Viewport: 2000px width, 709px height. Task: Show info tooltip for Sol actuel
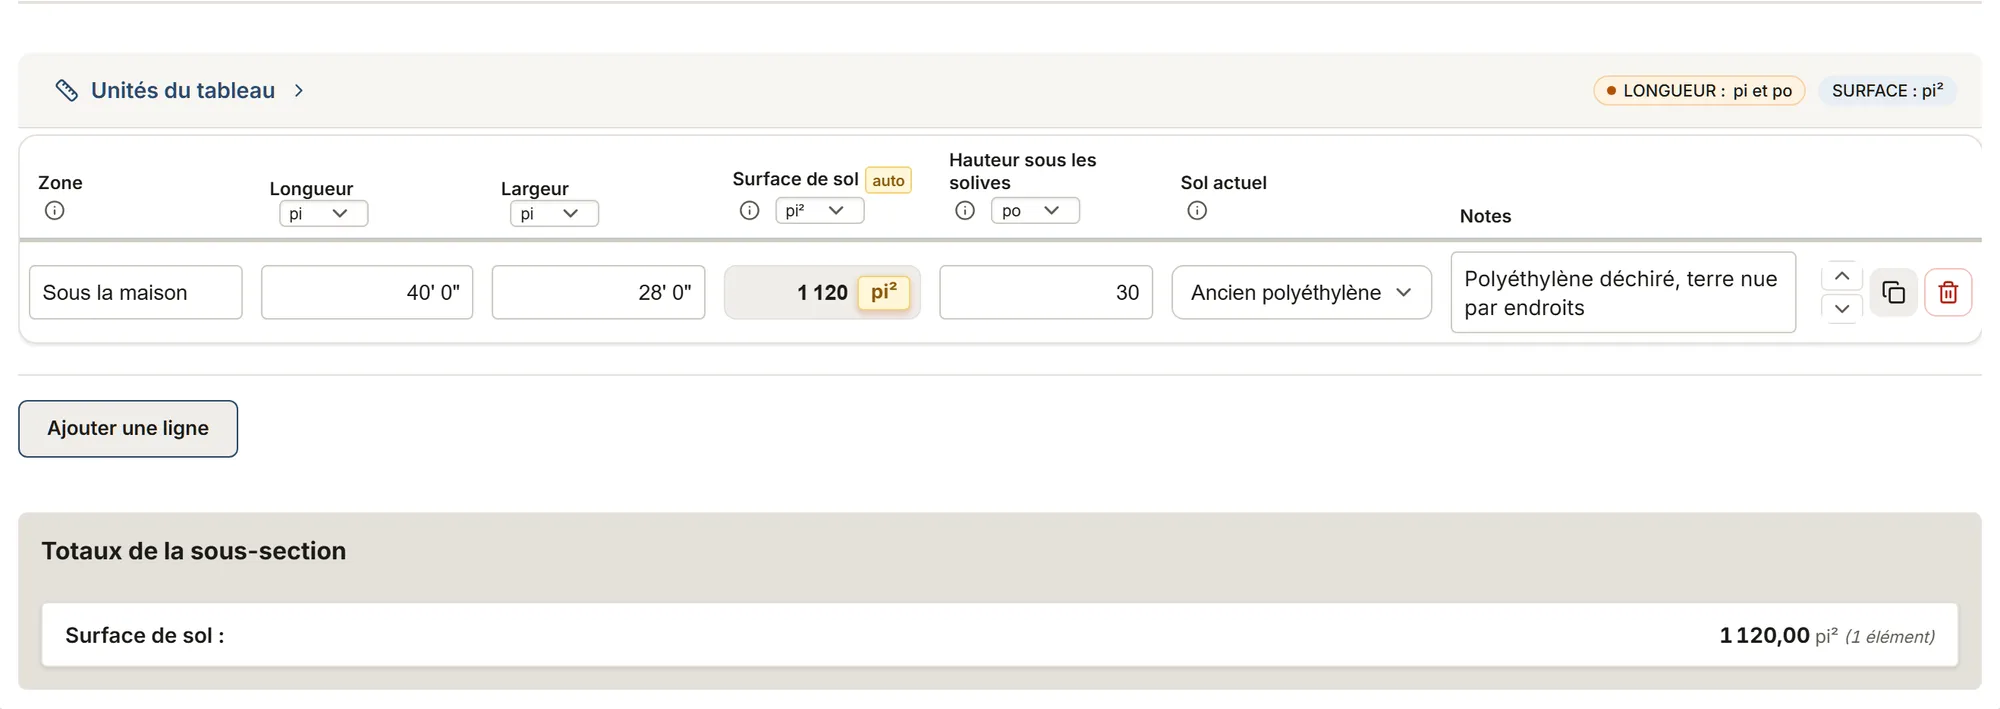coord(1197,210)
